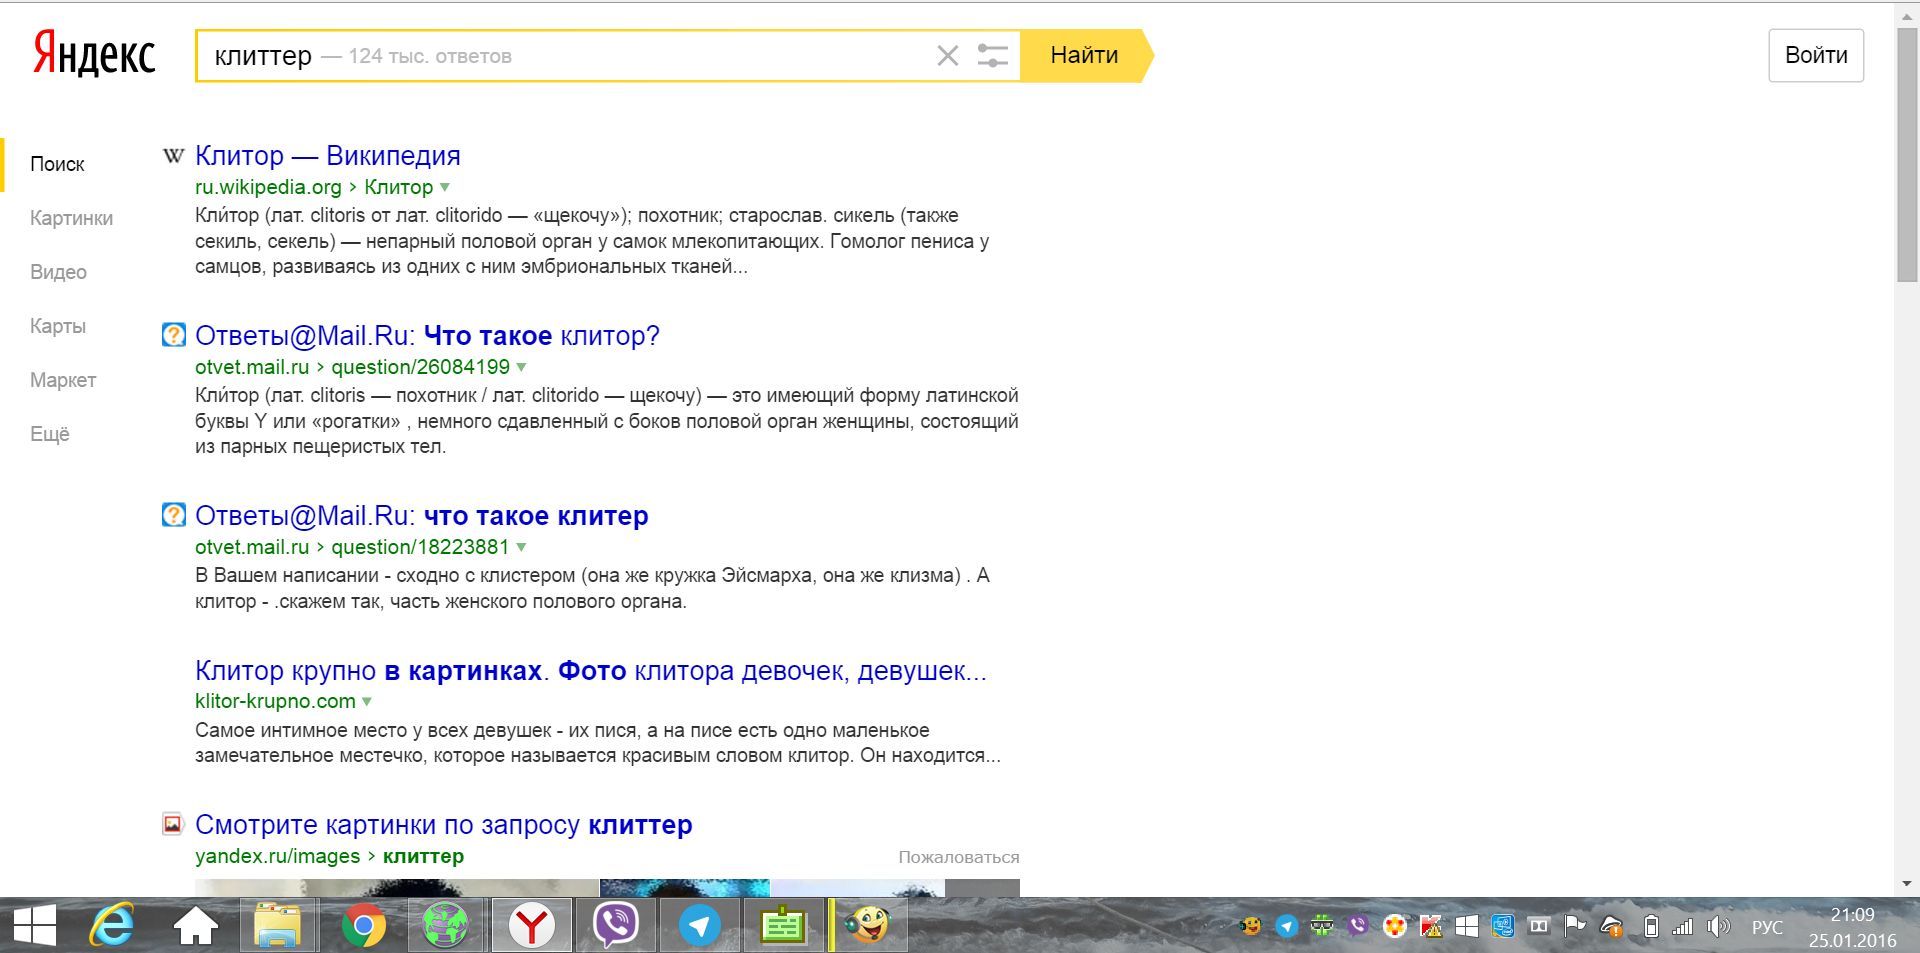
Task: Expand dropdown arrow next to question/26084199
Action: 521,368
